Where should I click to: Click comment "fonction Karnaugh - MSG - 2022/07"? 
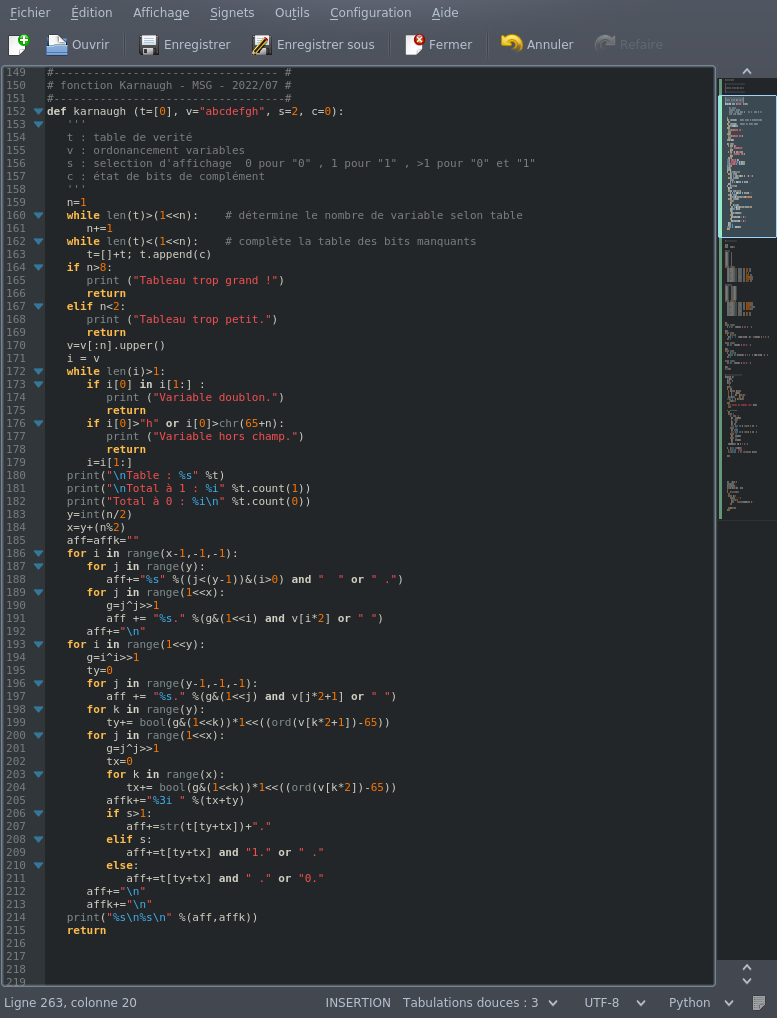169,85
